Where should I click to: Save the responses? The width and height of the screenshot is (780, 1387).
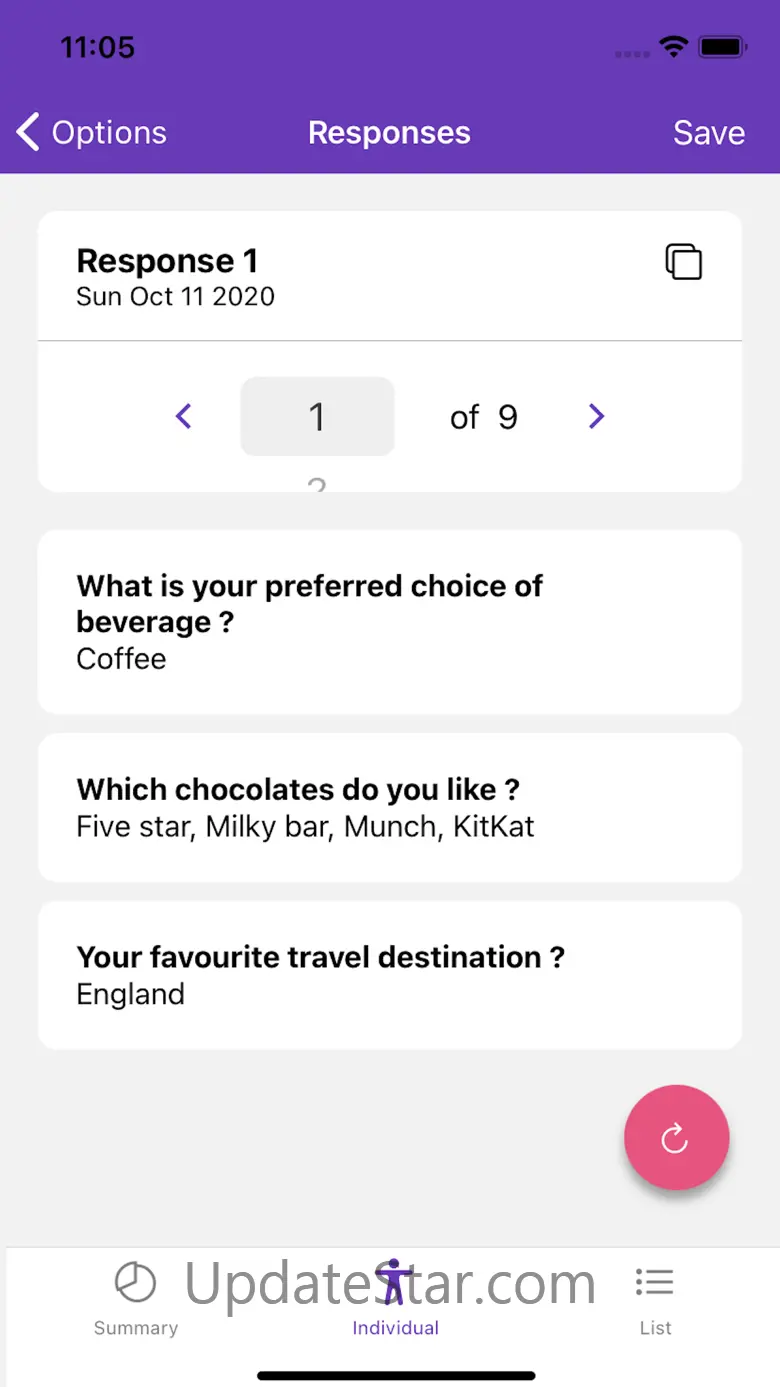pyautogui.click(x=708, y=133)
